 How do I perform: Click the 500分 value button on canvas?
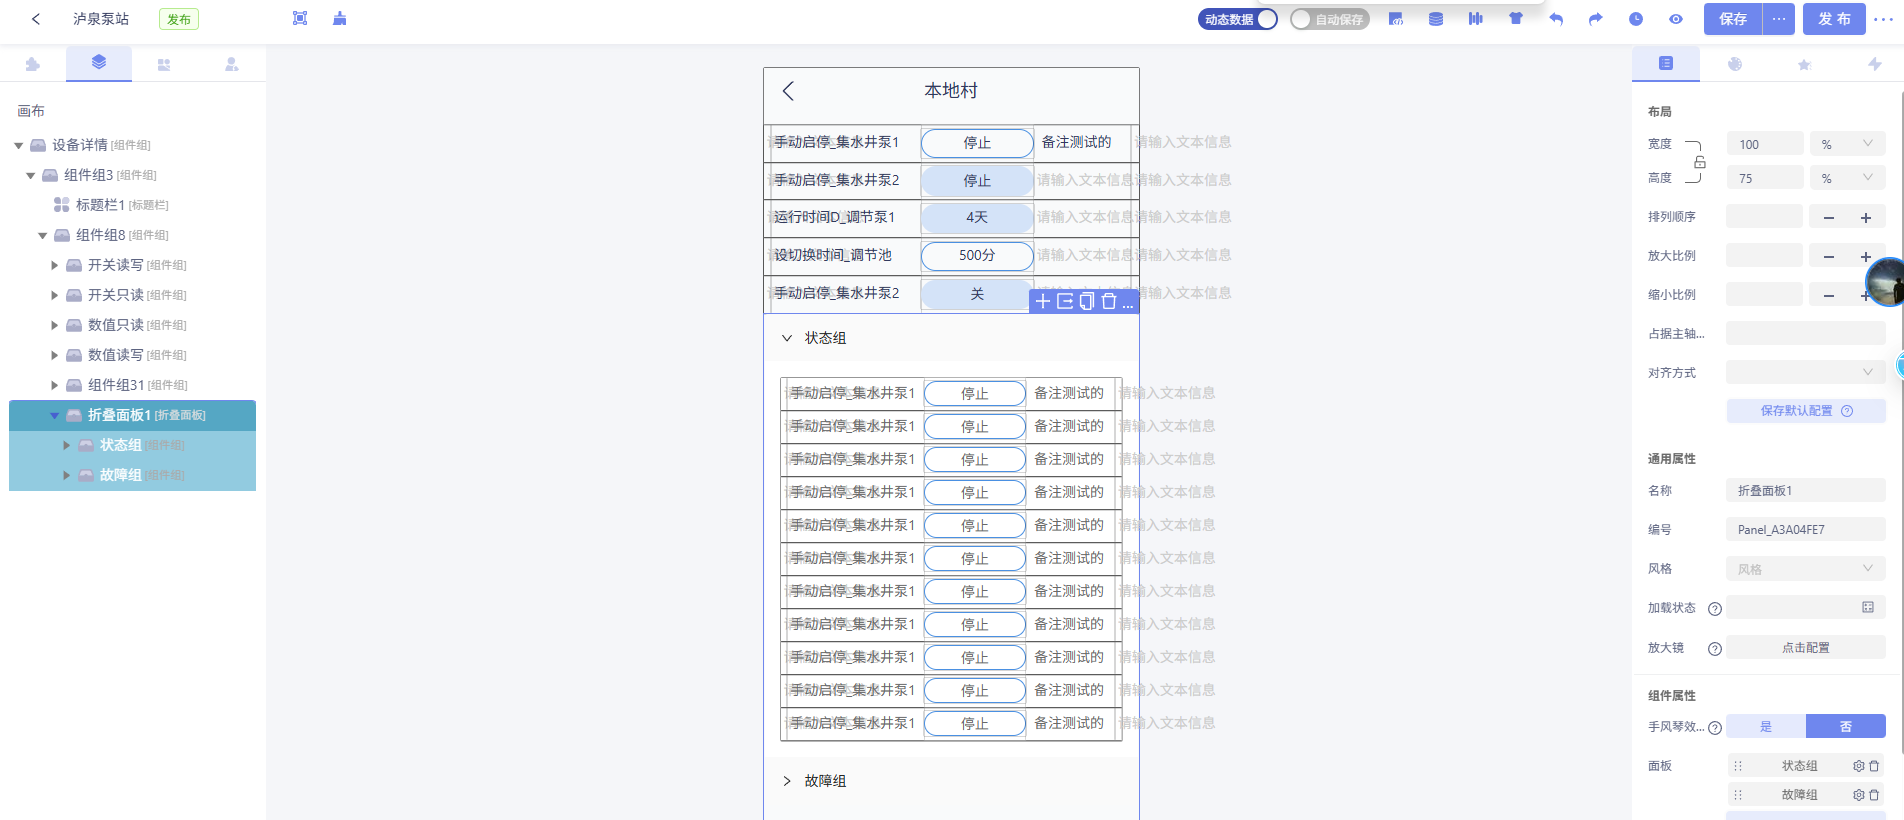[977, 256]
